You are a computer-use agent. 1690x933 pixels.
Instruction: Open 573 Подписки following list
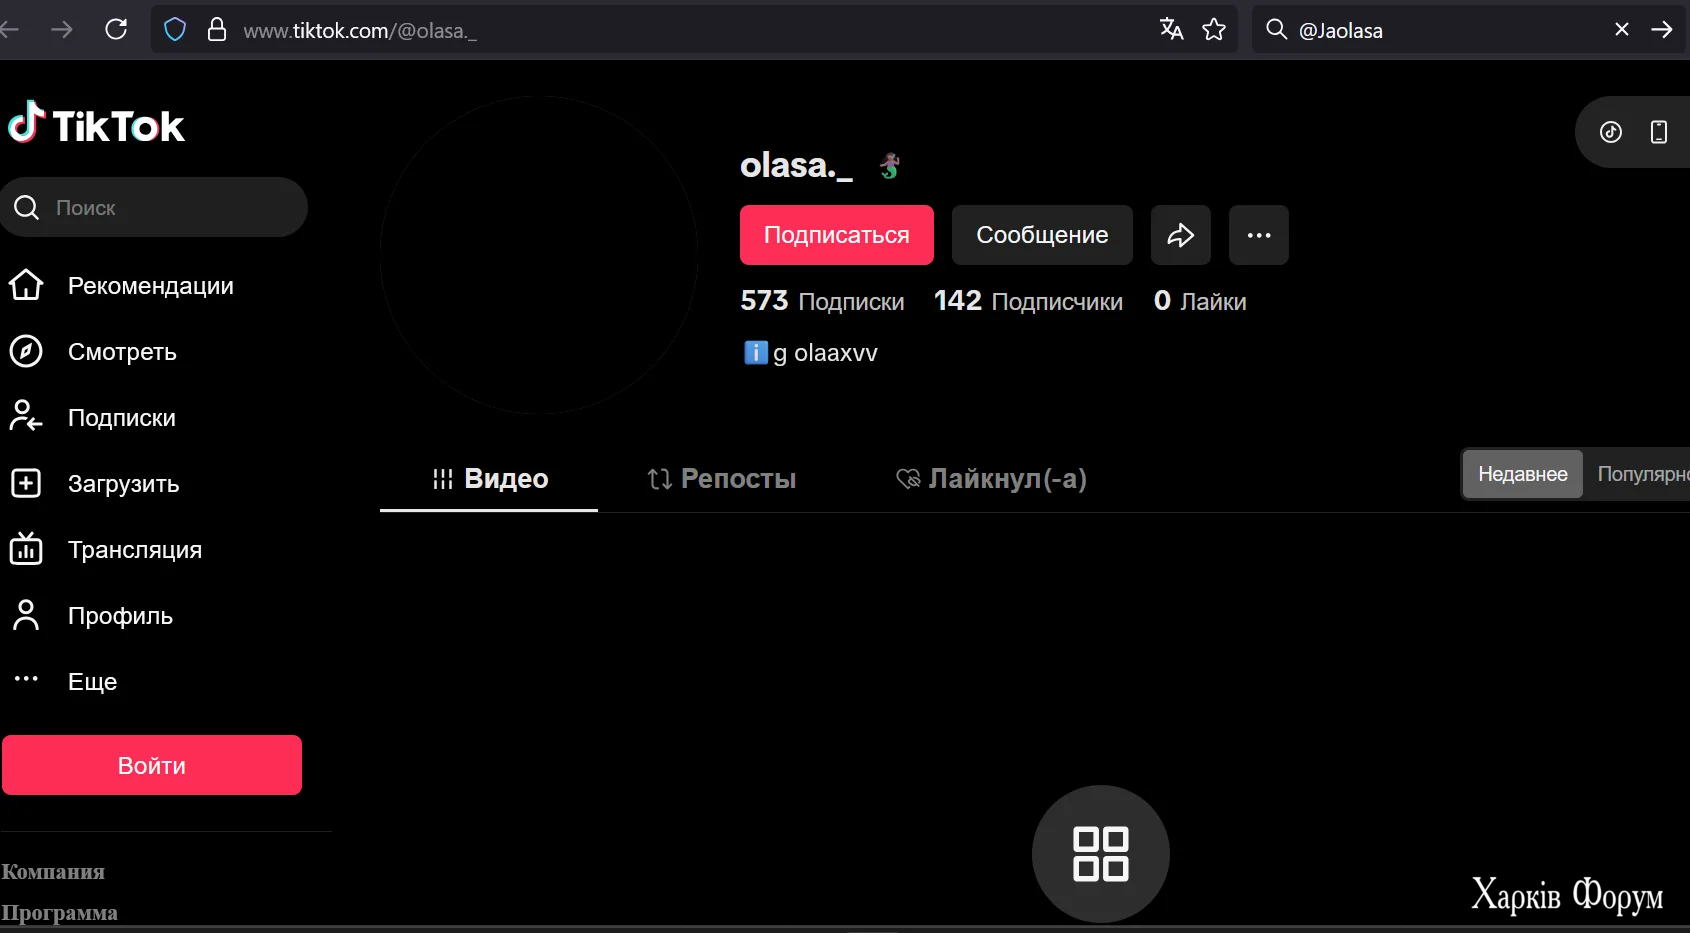pyautogui.click(x=822, y=301)
